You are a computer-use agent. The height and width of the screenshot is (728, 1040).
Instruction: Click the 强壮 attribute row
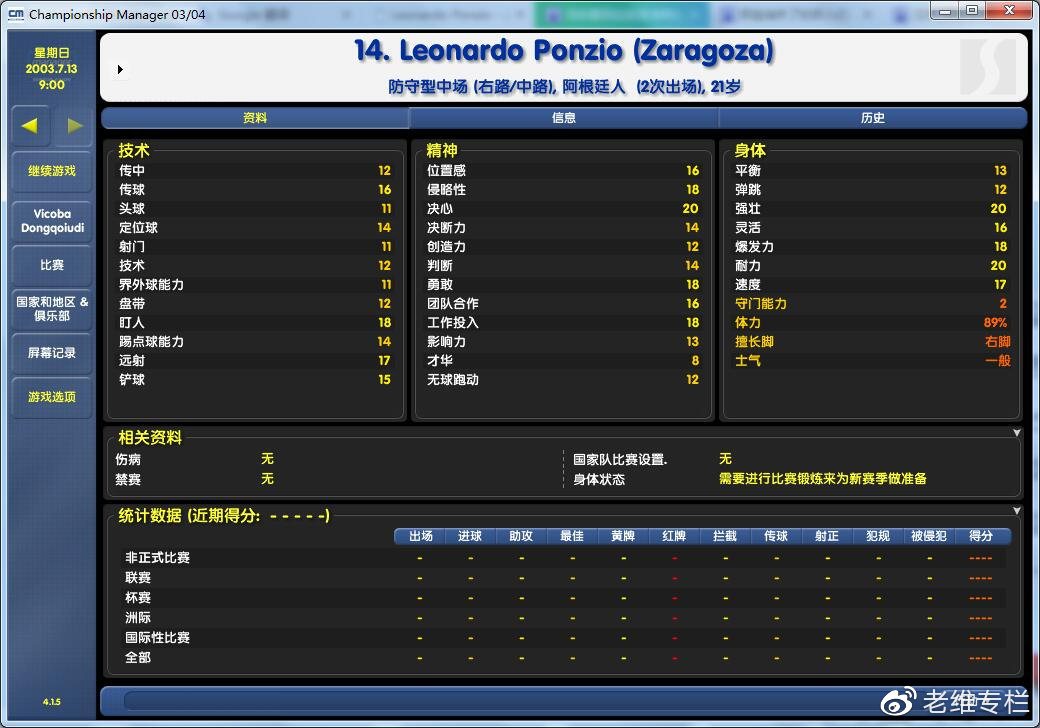tap(870, 208)
